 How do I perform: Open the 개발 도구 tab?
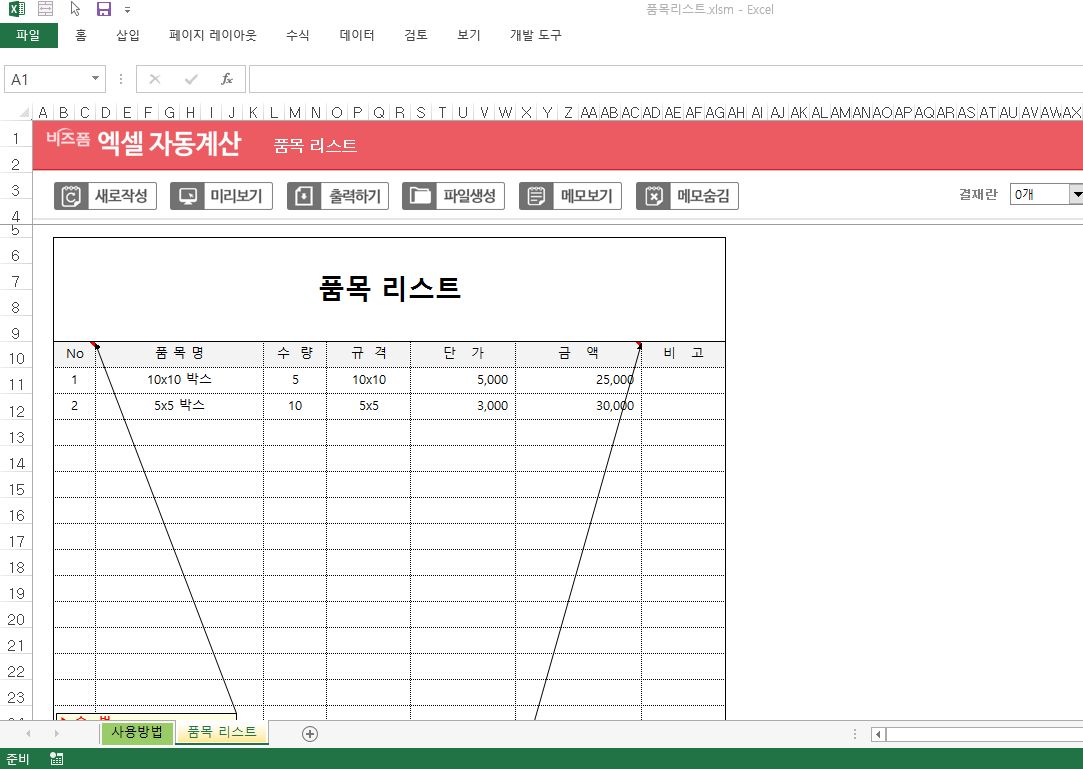point(535,35)
